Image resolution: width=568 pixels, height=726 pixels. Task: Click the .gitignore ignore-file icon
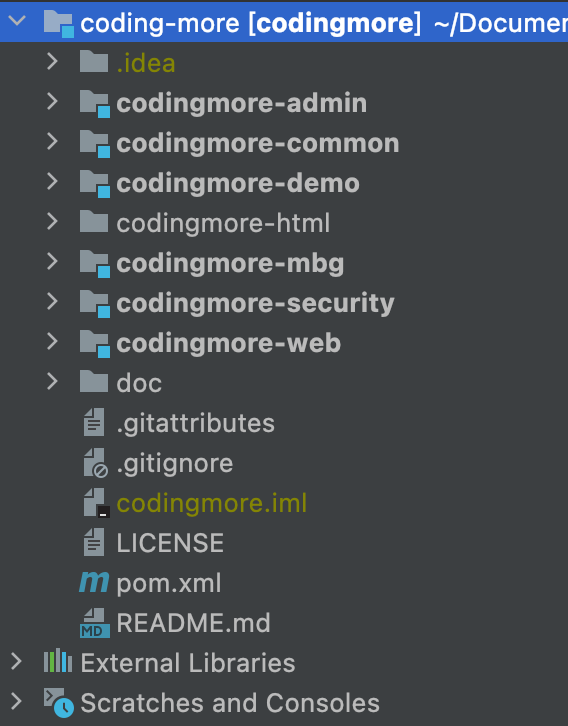coord(95,463)
